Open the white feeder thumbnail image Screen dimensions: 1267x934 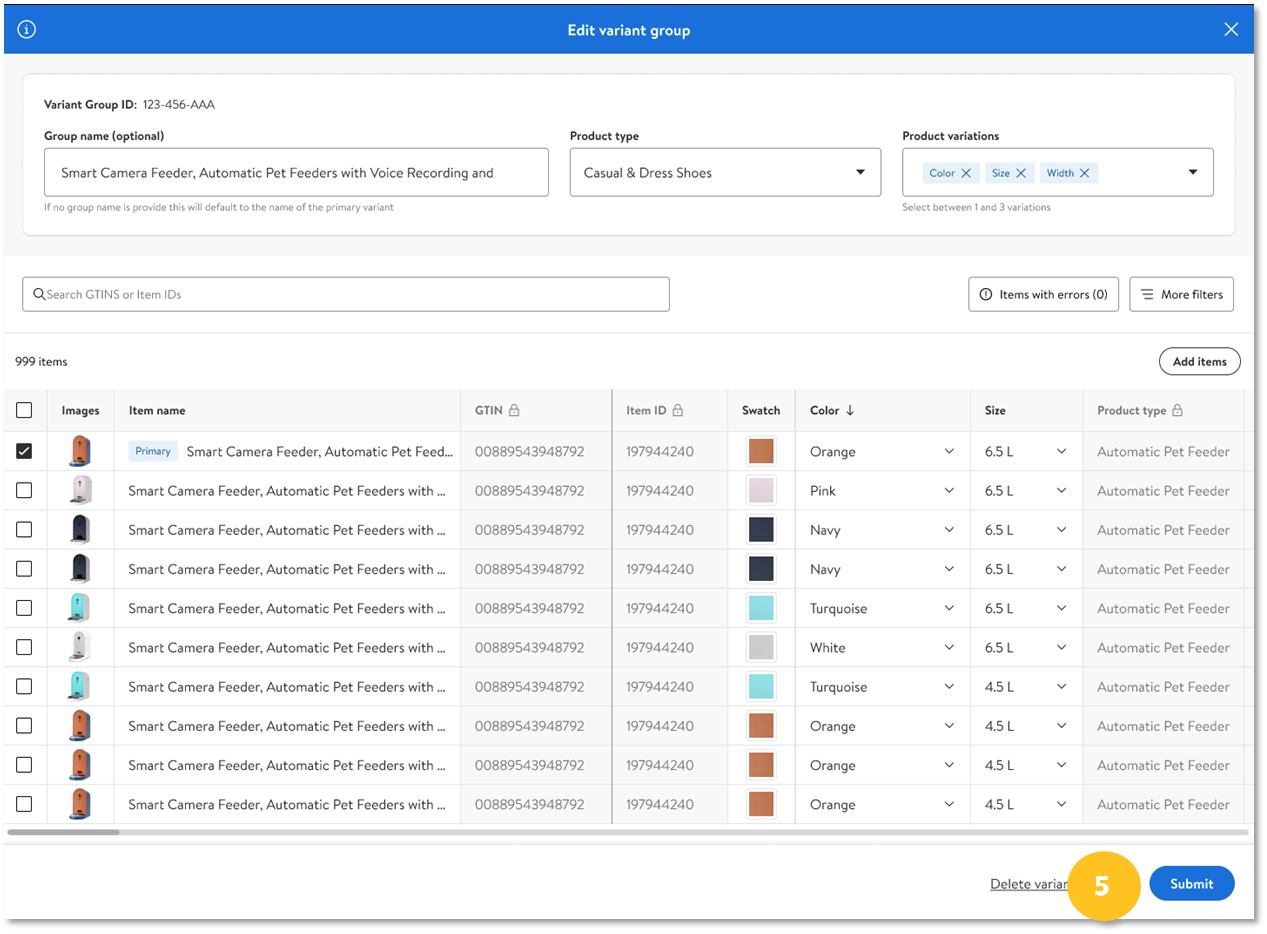80,647
